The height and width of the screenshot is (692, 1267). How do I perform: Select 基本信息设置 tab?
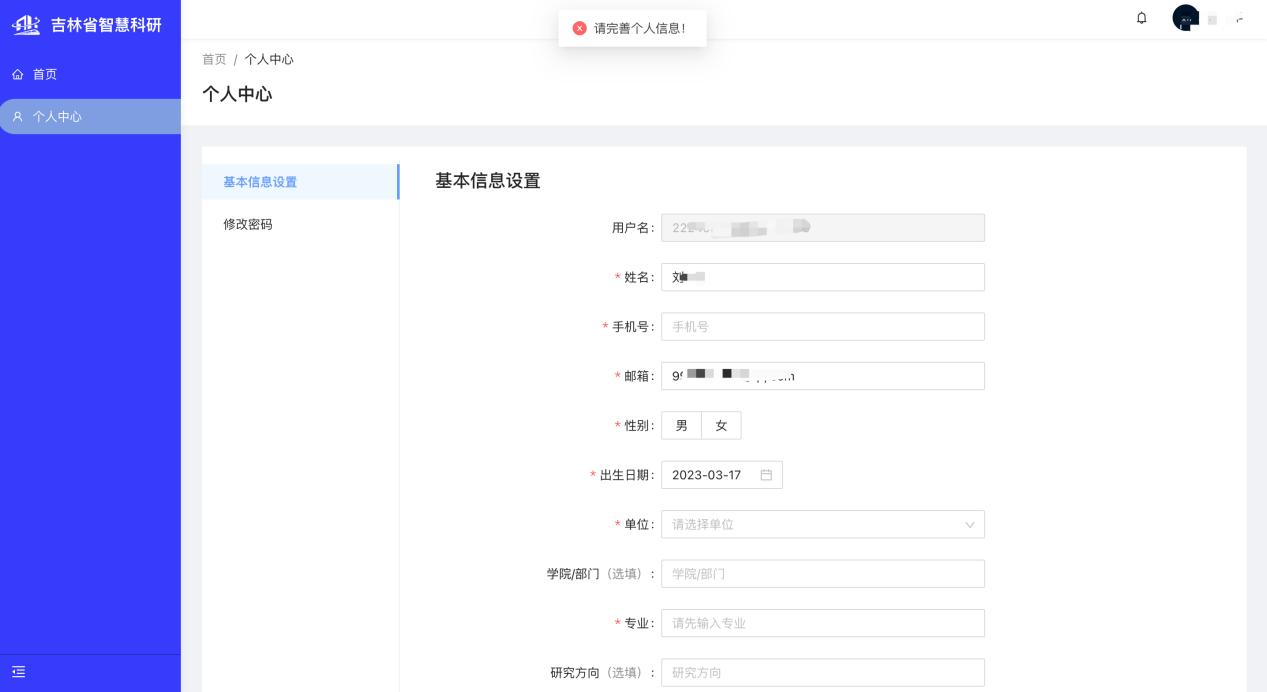pyautogui.click(x=260, y=182)
